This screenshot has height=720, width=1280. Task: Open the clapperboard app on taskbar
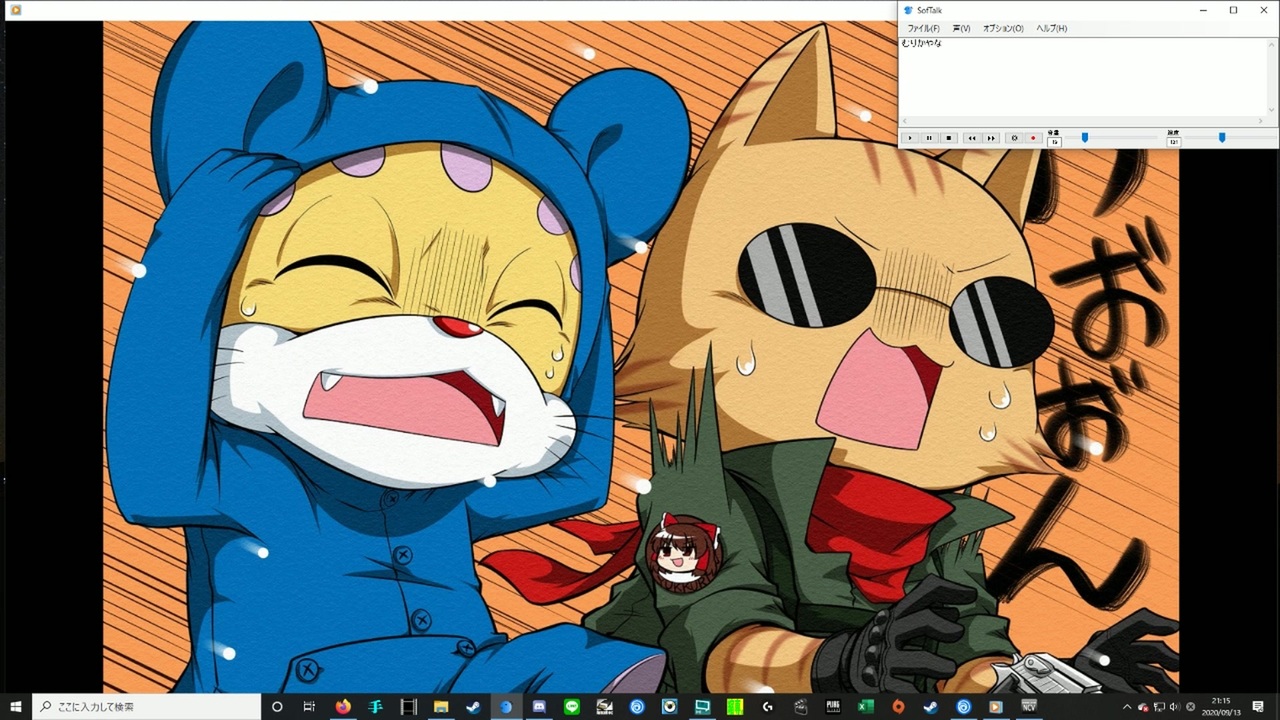coord(800,707)
